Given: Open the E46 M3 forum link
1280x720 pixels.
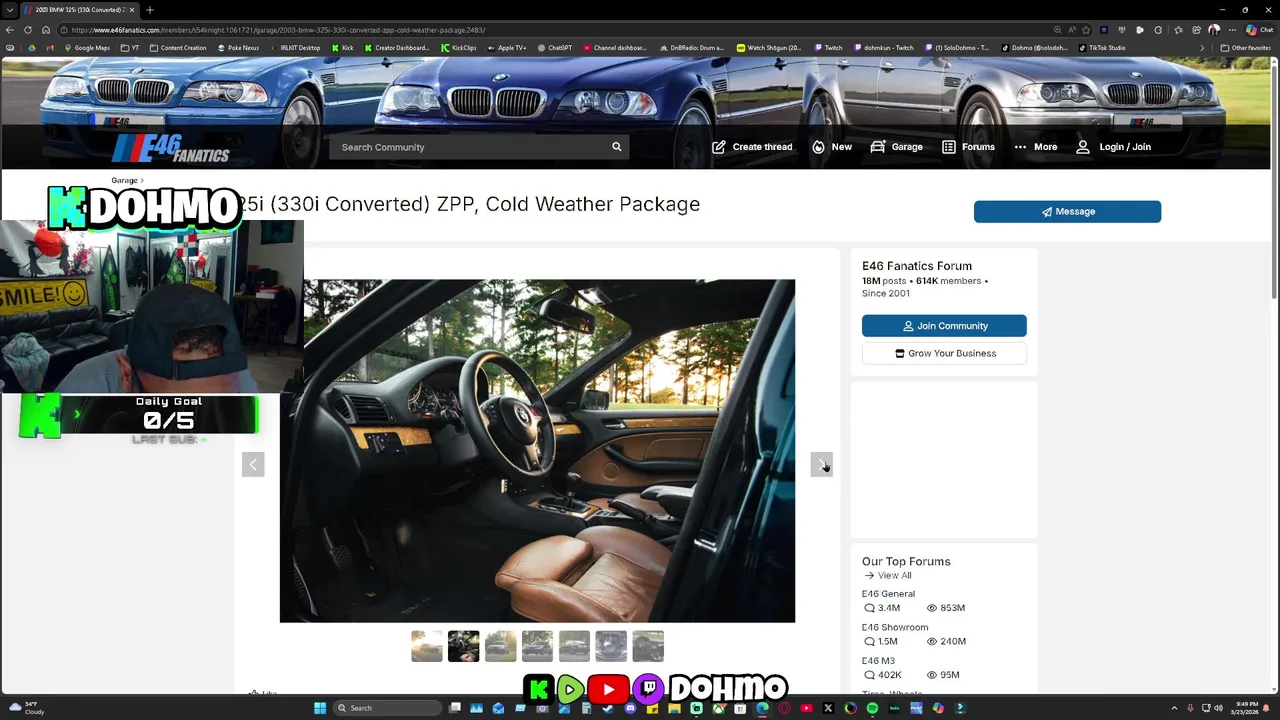Looking at the screenshot, I should pos(878,661).
